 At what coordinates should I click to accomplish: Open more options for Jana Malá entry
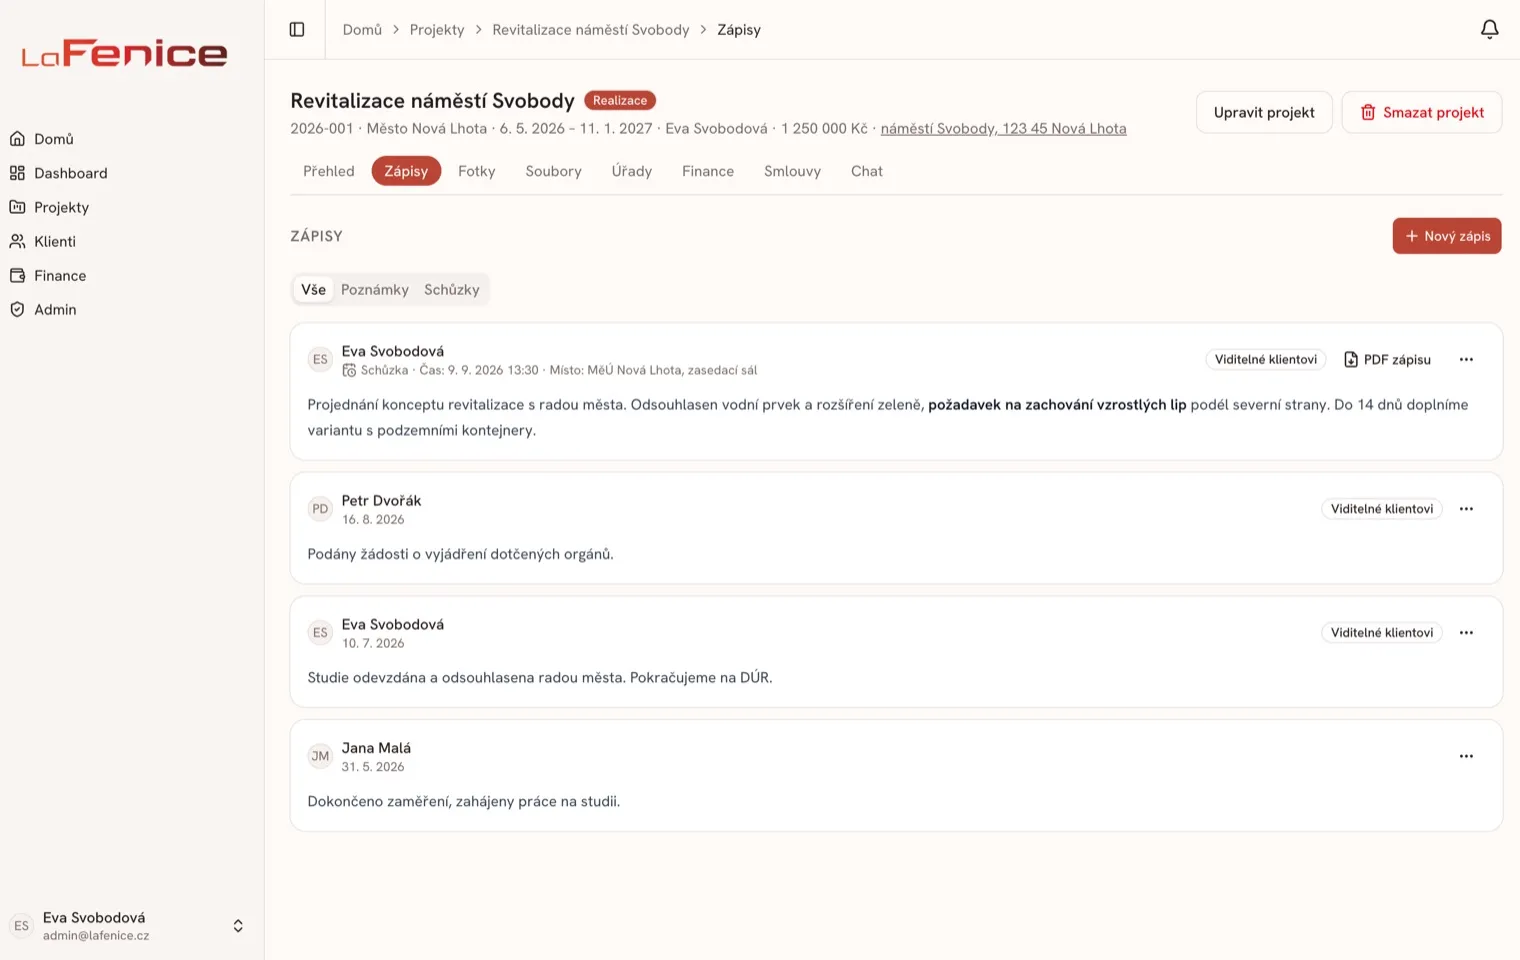point(1466,756)
